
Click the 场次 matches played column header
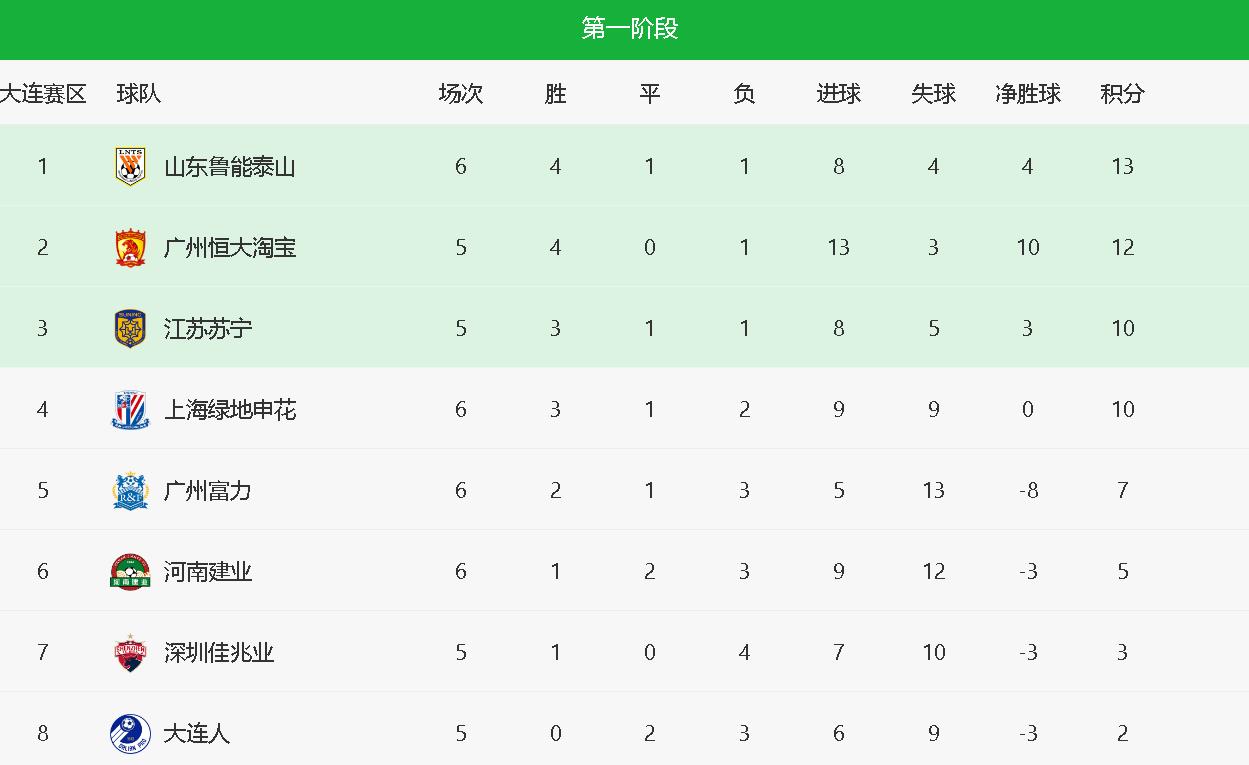[x=461, y=94]
